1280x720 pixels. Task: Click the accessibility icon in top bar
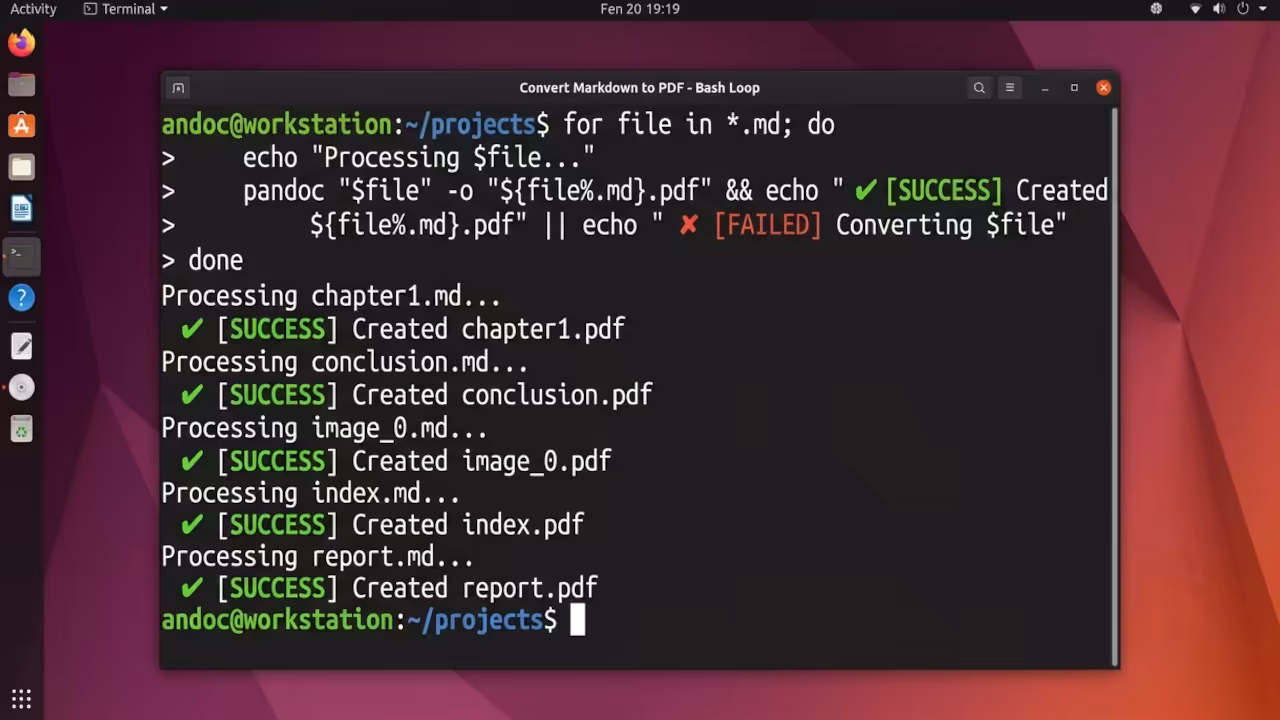[1156, 9]
